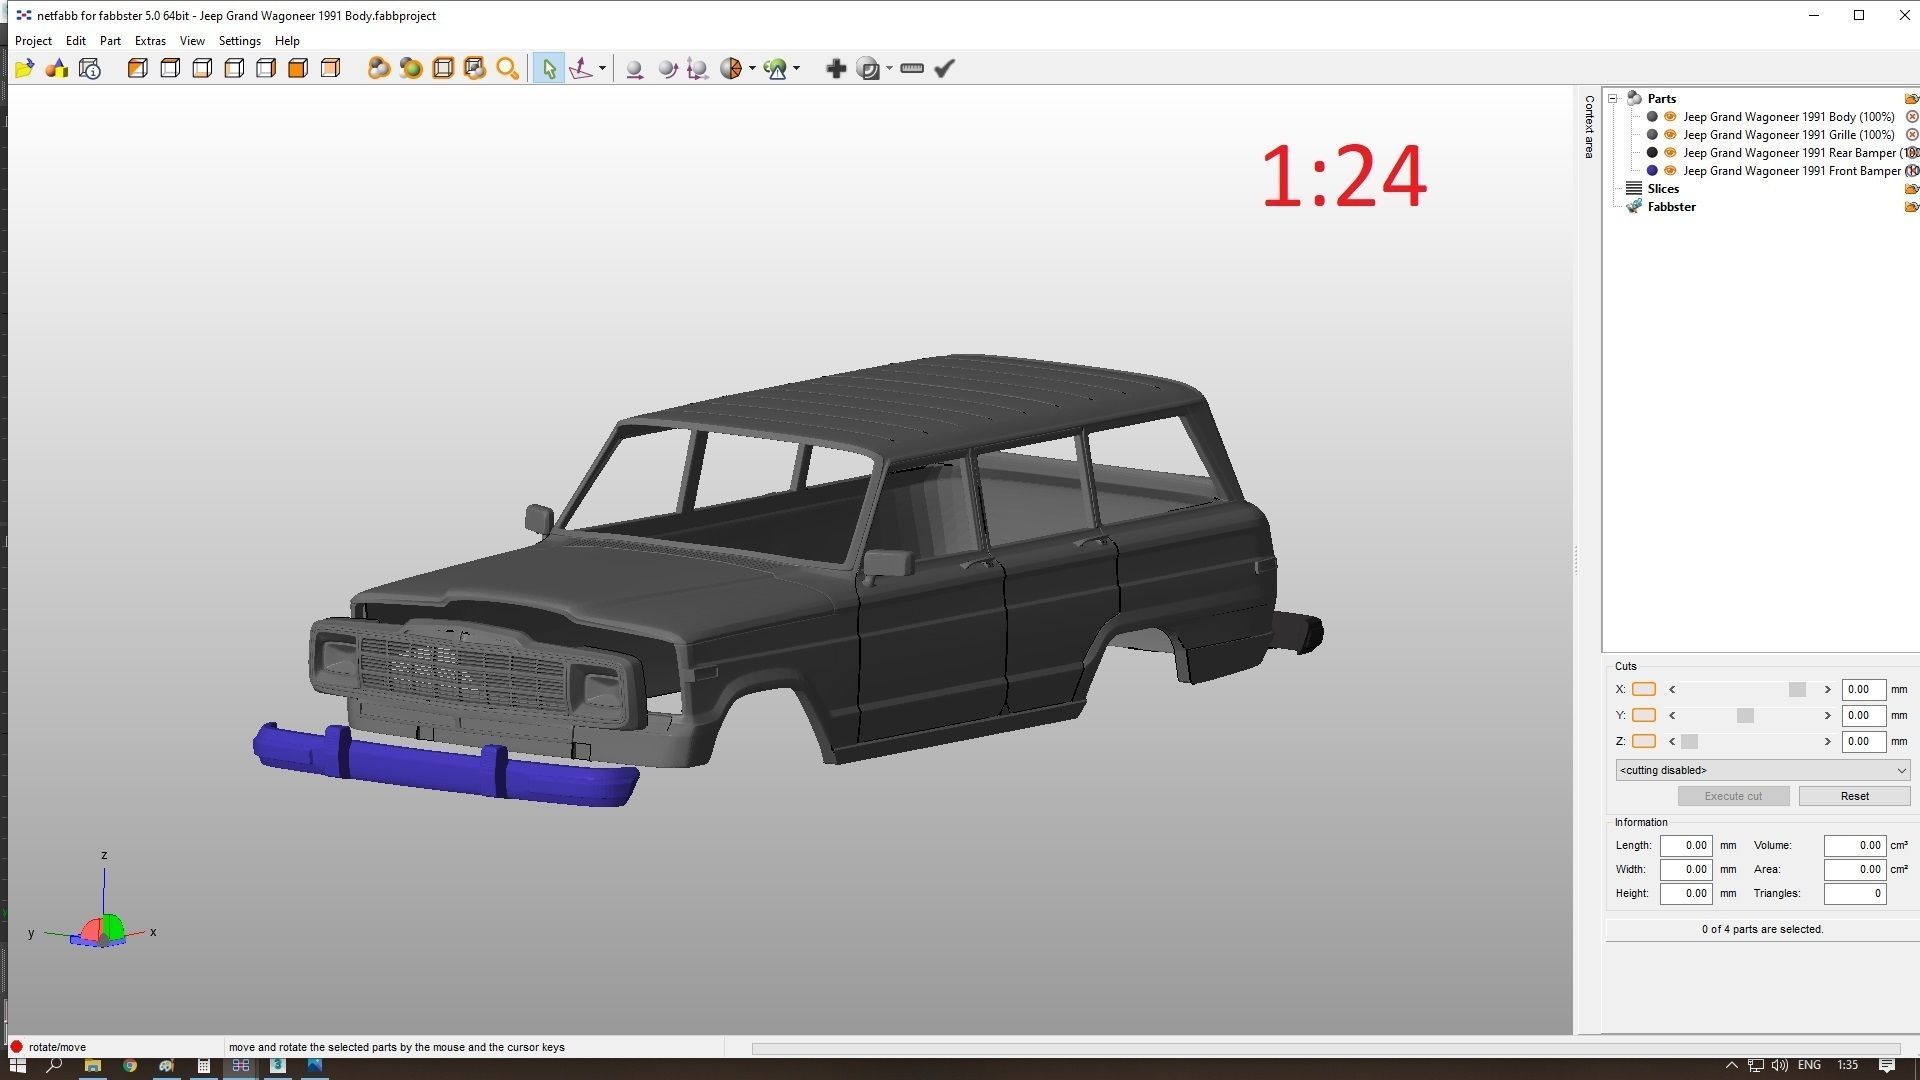Open the platform information icon

pyautogui.click(x=90, y=68)
